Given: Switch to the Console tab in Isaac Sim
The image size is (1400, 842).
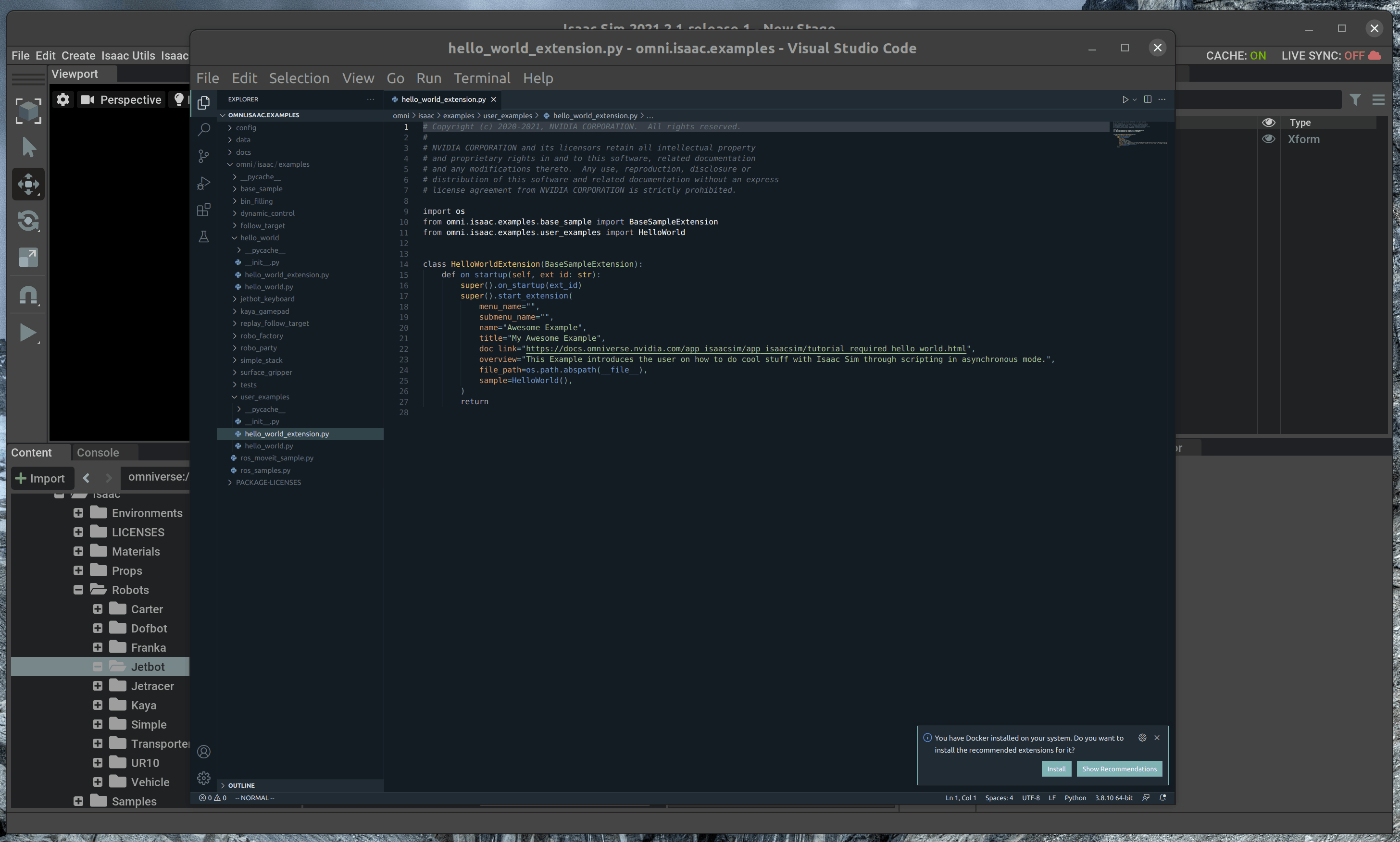Looking at the screenshot, I should pyautogui.click(x=98, y=453).
